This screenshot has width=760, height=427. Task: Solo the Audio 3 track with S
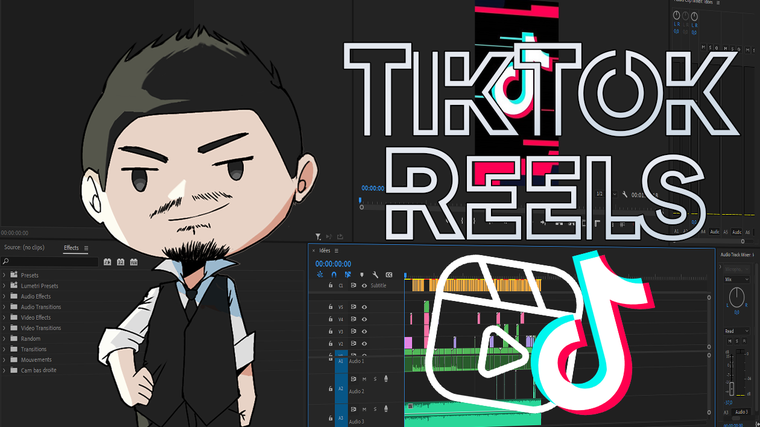click(x=375, y=409)
